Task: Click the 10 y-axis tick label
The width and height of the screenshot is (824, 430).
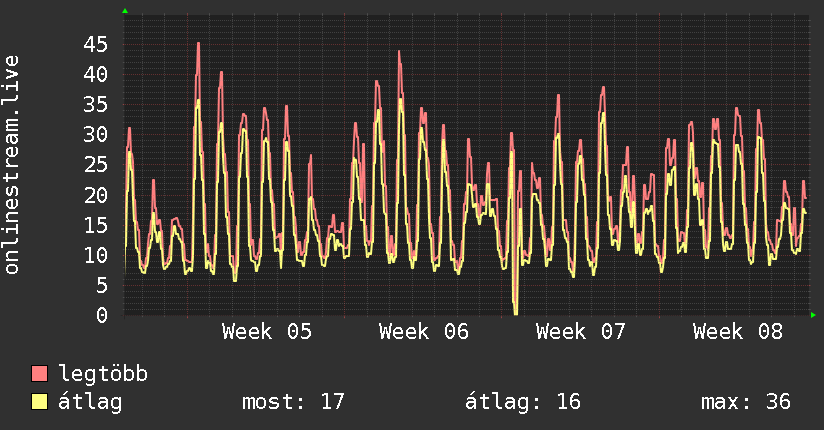Action: tap(96, 255)
